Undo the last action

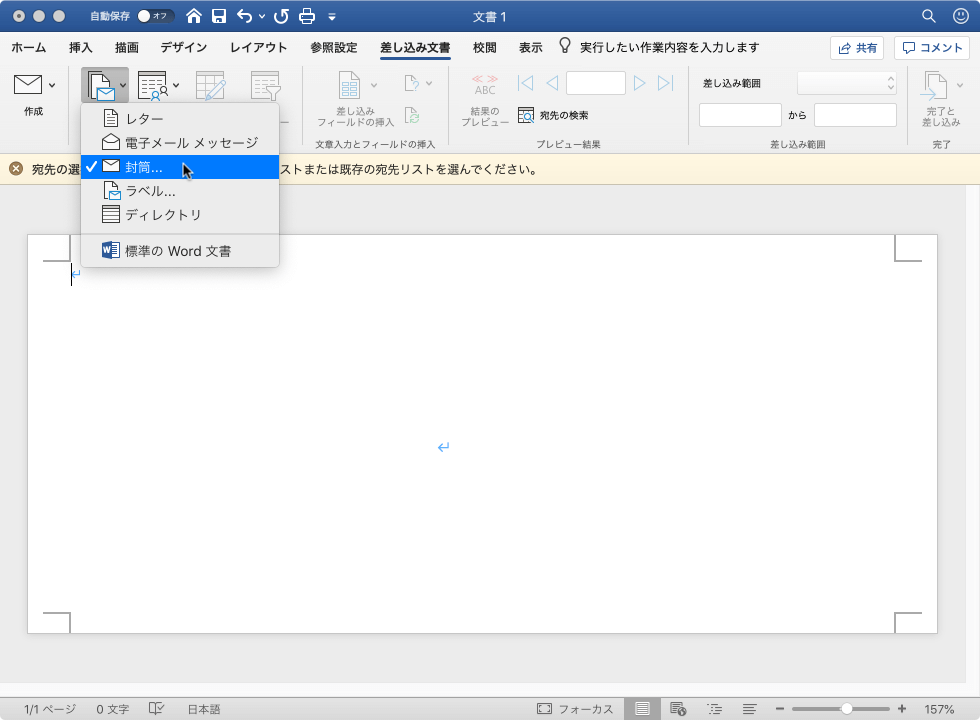click(244, 16)
